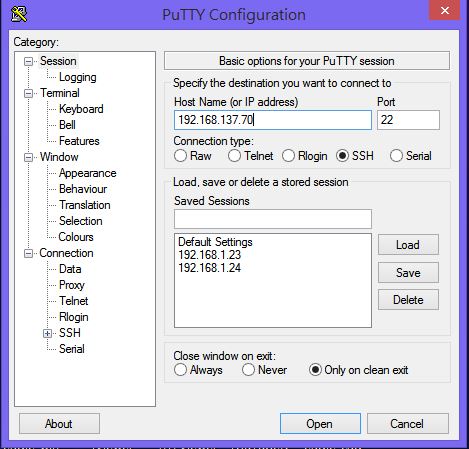The width and height of the screenshot is (469, 449).
Task: Open the SSH category in tree
Action: tap(70, 333)
